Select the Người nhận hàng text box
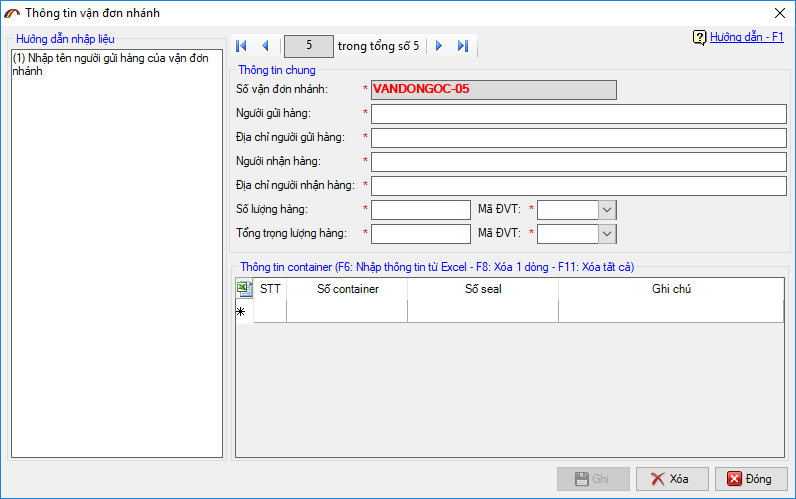This screenshot has height=499, width=796. tap(578, 161)
